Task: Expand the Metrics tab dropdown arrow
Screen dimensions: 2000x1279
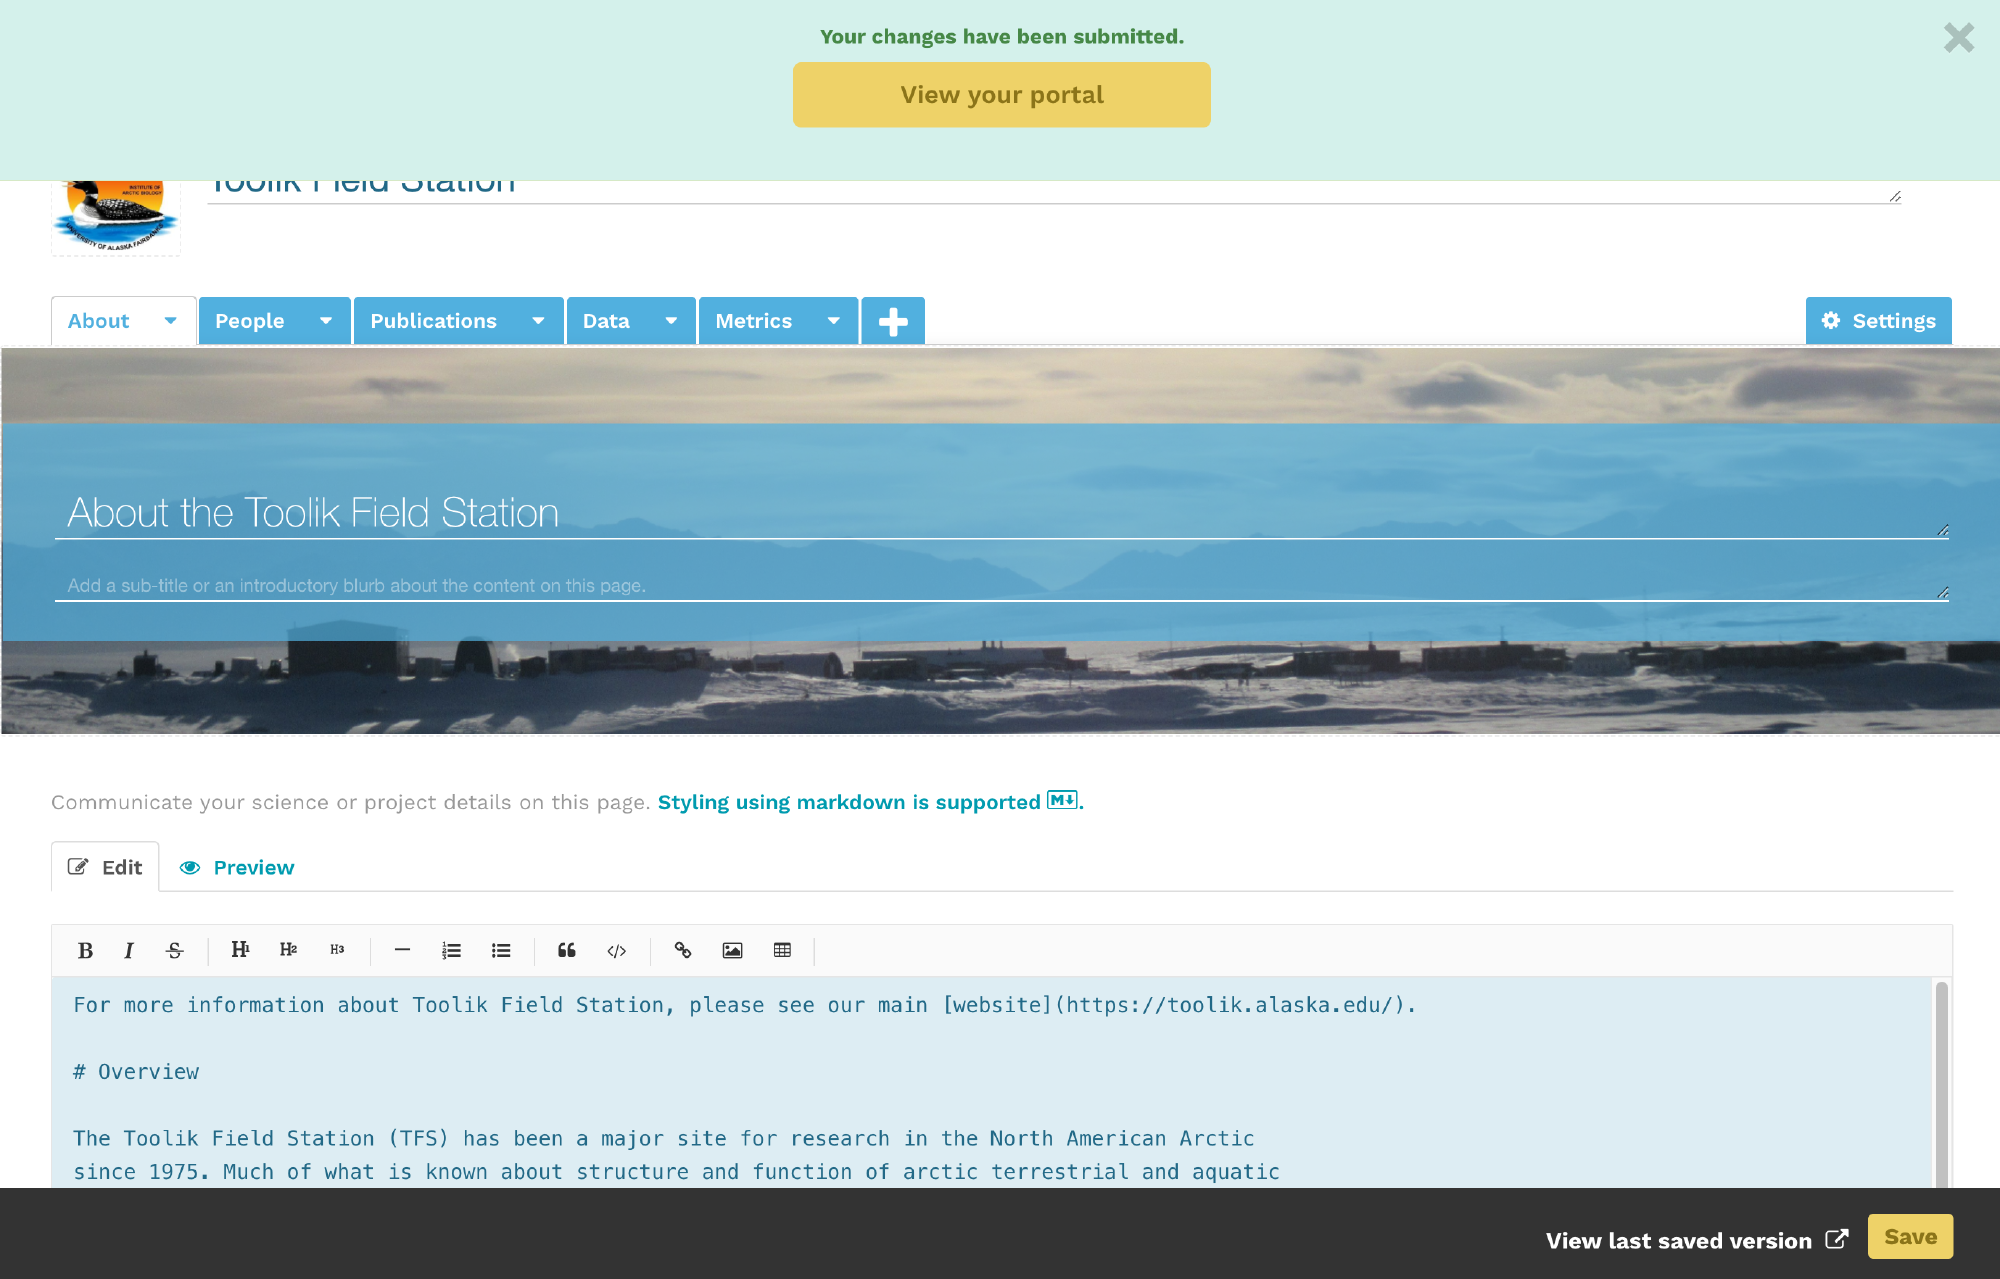Action: tap(833, 321)
